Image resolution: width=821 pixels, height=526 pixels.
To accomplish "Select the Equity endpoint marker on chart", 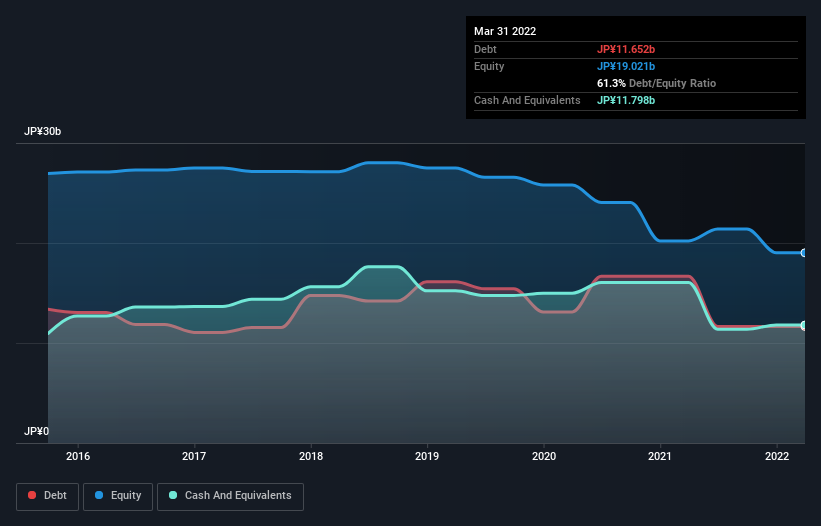I will tap(804, 253).
